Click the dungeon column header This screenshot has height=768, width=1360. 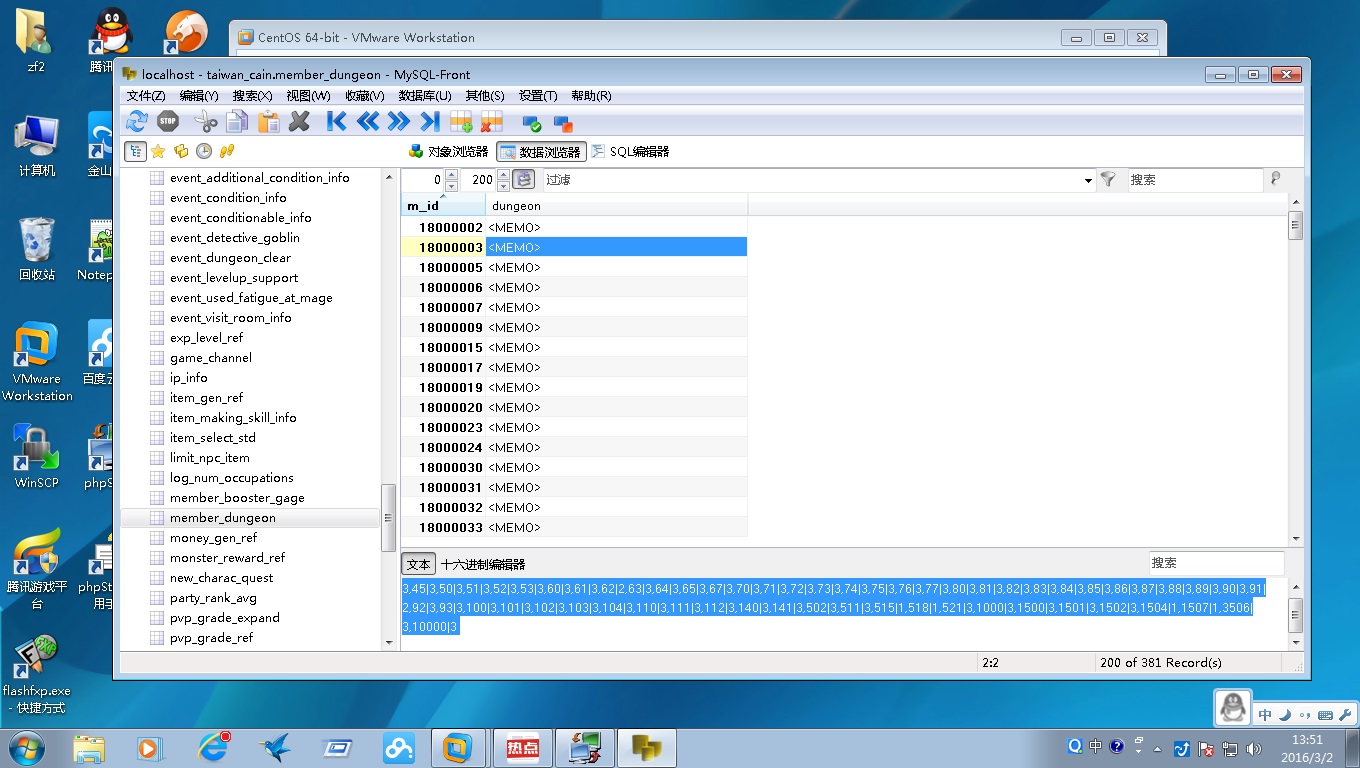point(616,205)
